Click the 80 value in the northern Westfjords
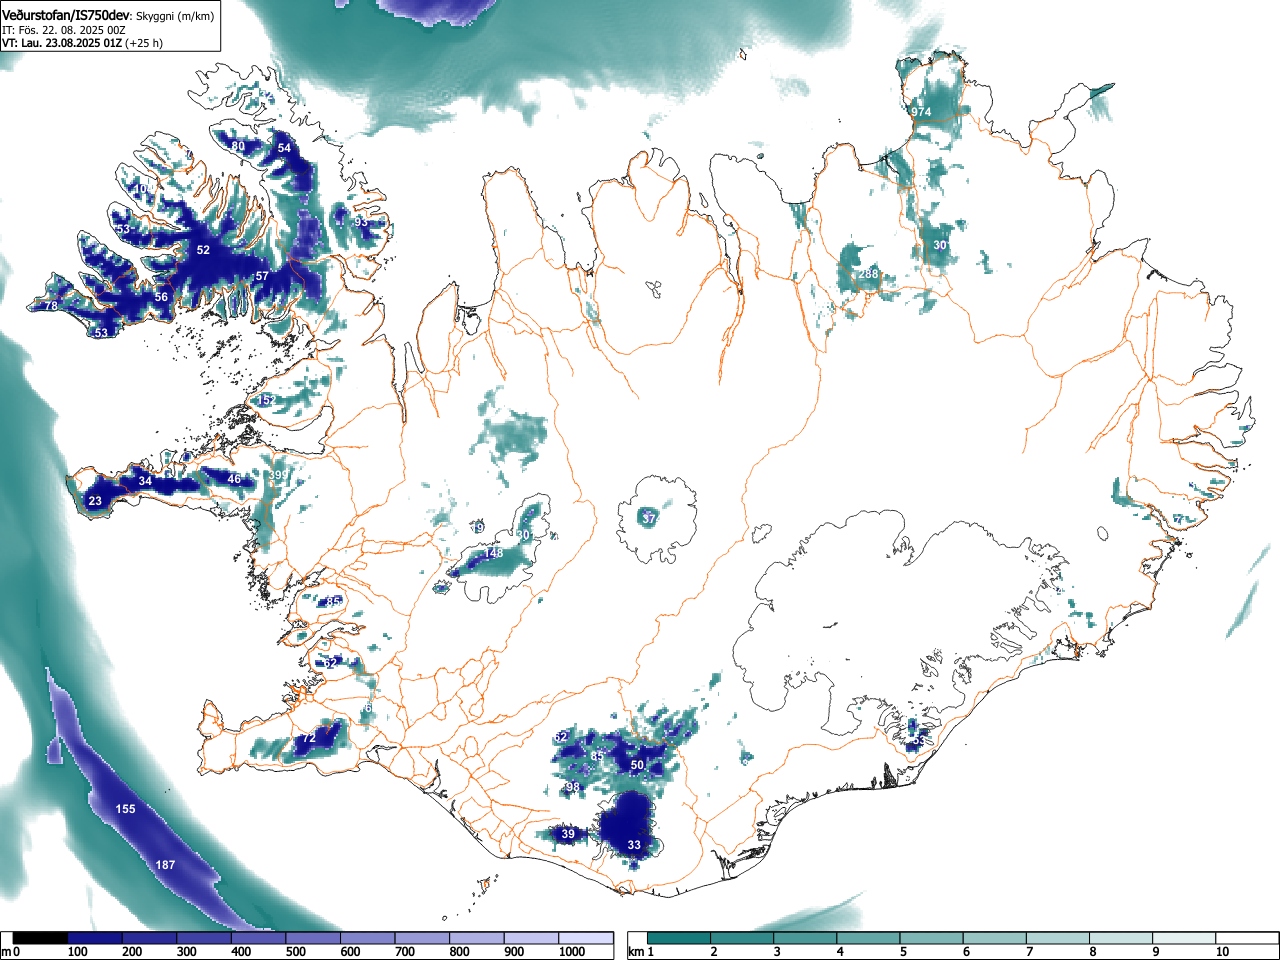Image resolution: width=1280 pixels, height=960 pixels. [x=238, y=146]
